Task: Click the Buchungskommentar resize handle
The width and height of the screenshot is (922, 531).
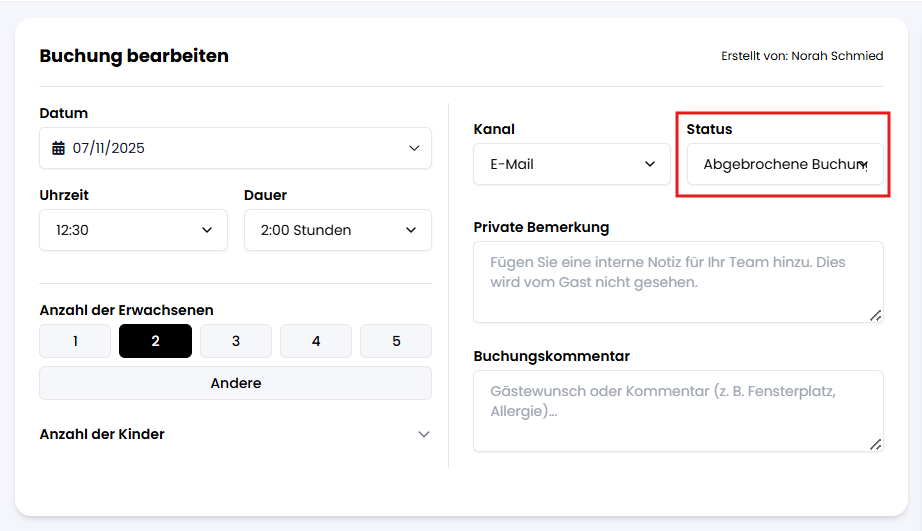Action: [x=876, y=444]
